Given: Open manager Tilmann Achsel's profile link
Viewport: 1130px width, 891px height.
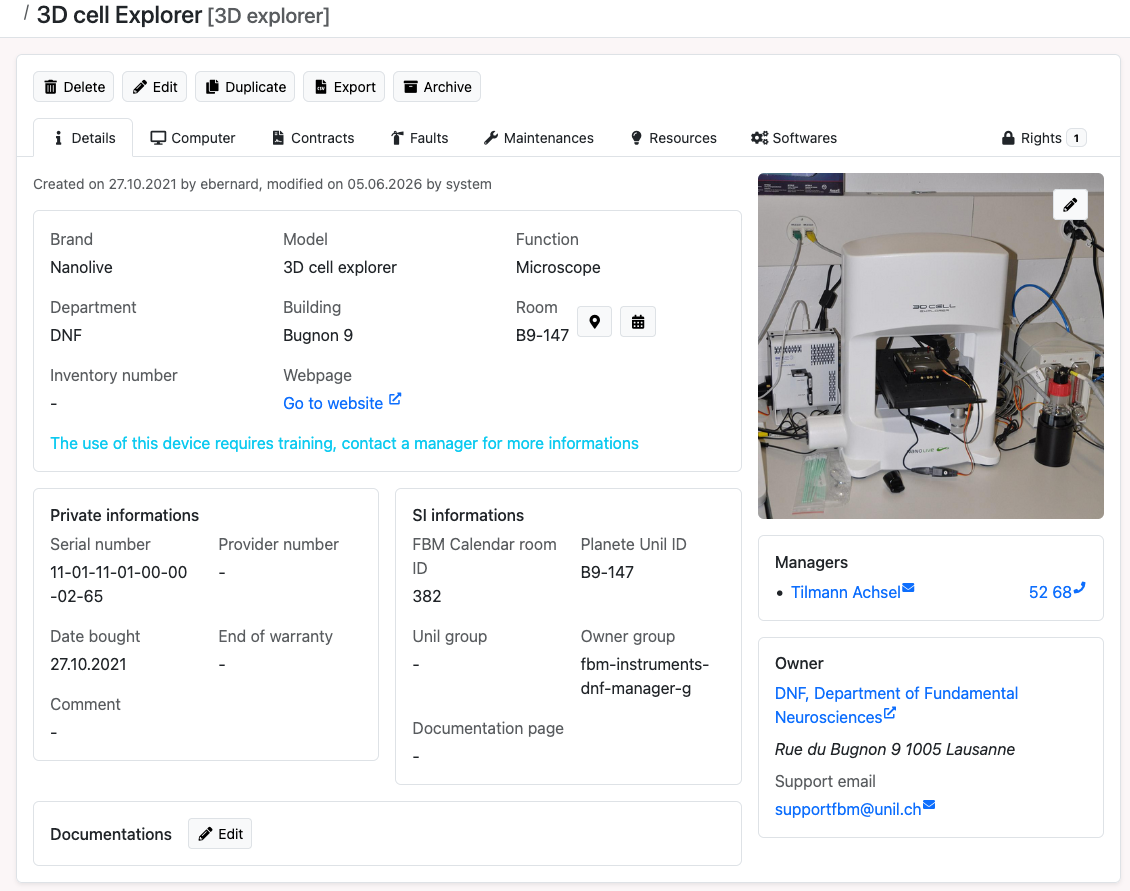Looking at the screenshot, I should (846, 592).
